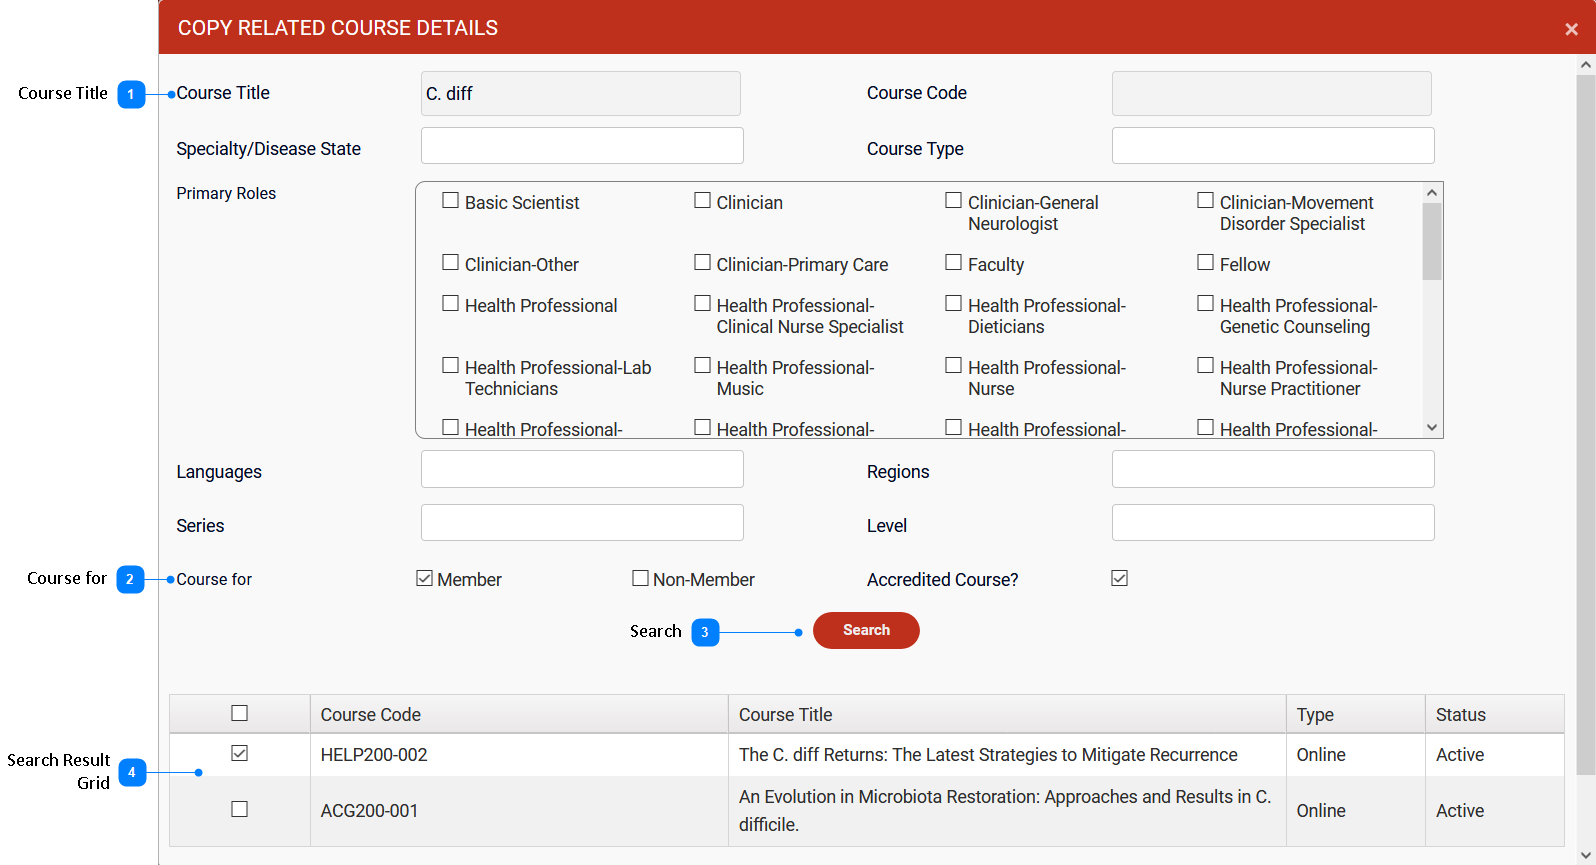
Task: Check the Non-Member checkbox
Action: pyautogui.click(x=641, y=578)
